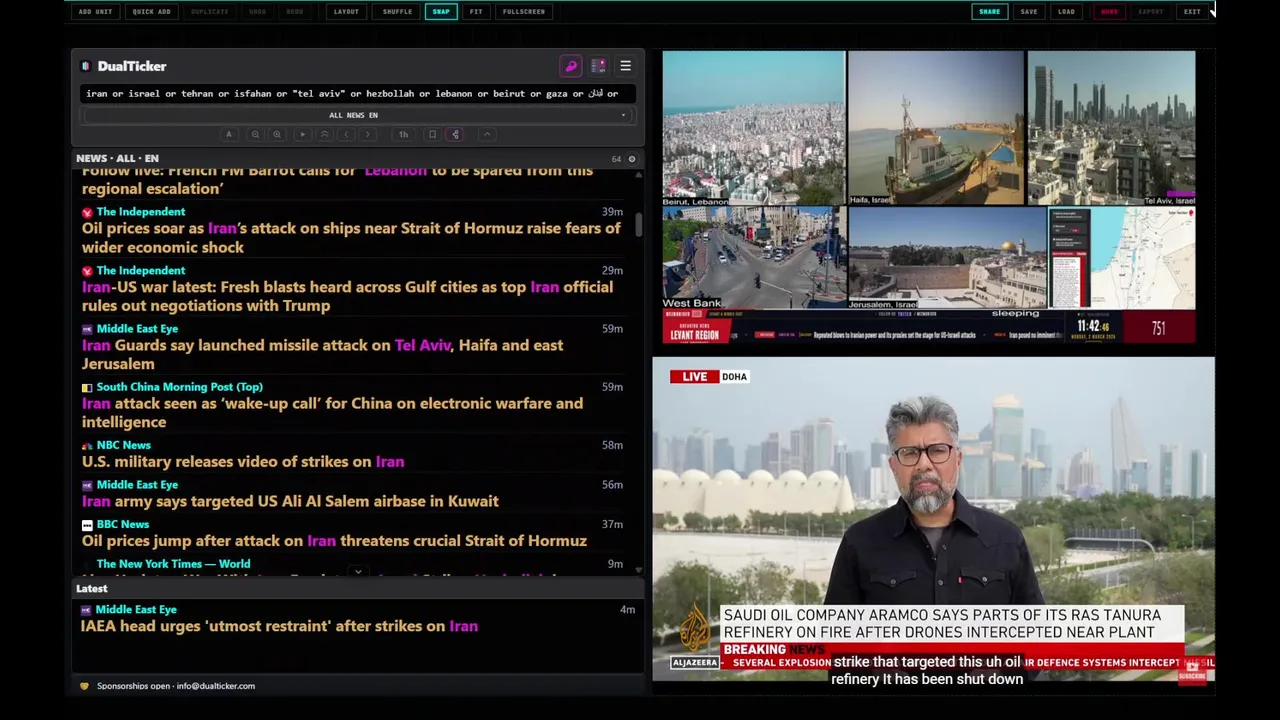Click the zoom out magnifier icon
The height and width of the screenshot is (720, 1280).
click(x=255, y=134)
